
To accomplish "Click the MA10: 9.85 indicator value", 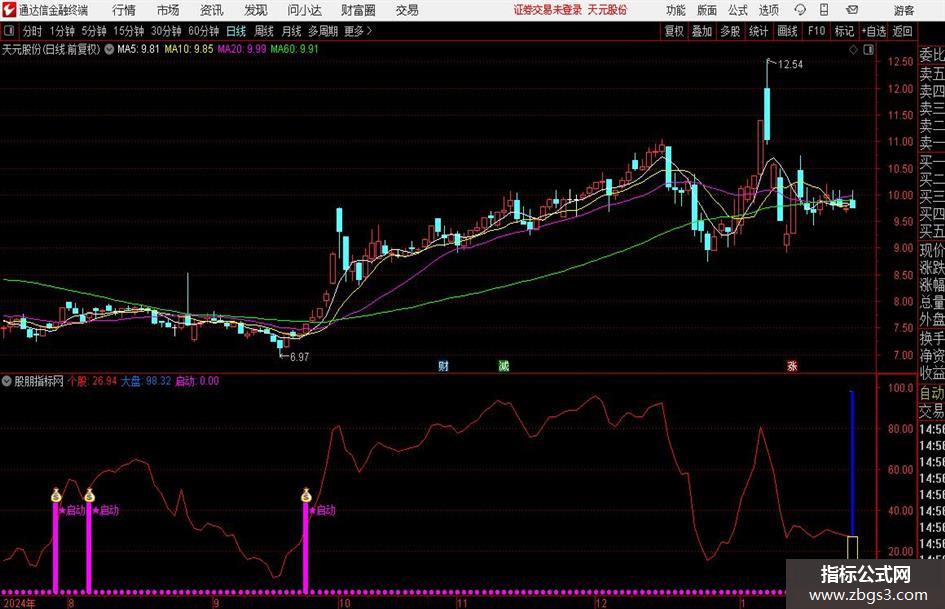I will 189,49.
